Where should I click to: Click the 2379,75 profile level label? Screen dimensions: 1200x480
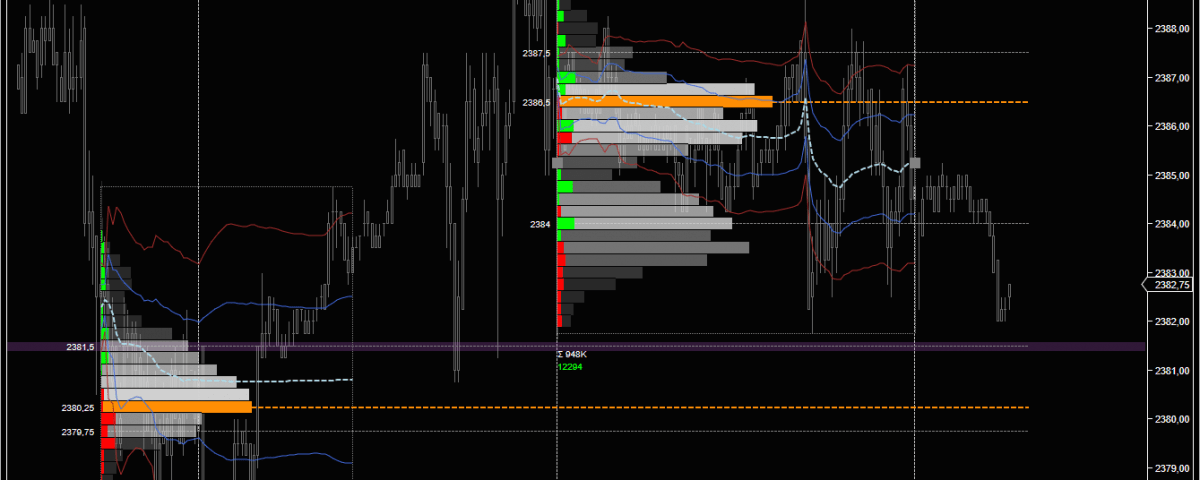78,432
